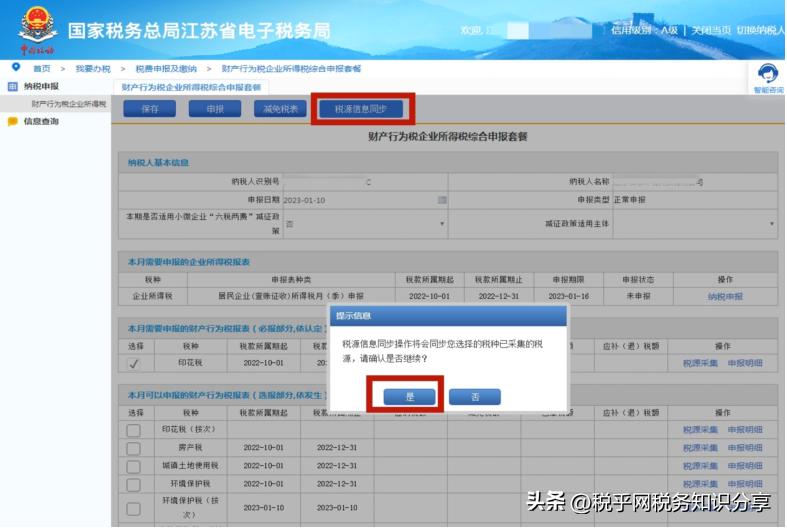Check the 印花税（按次） checkbox

click(134, 430)
